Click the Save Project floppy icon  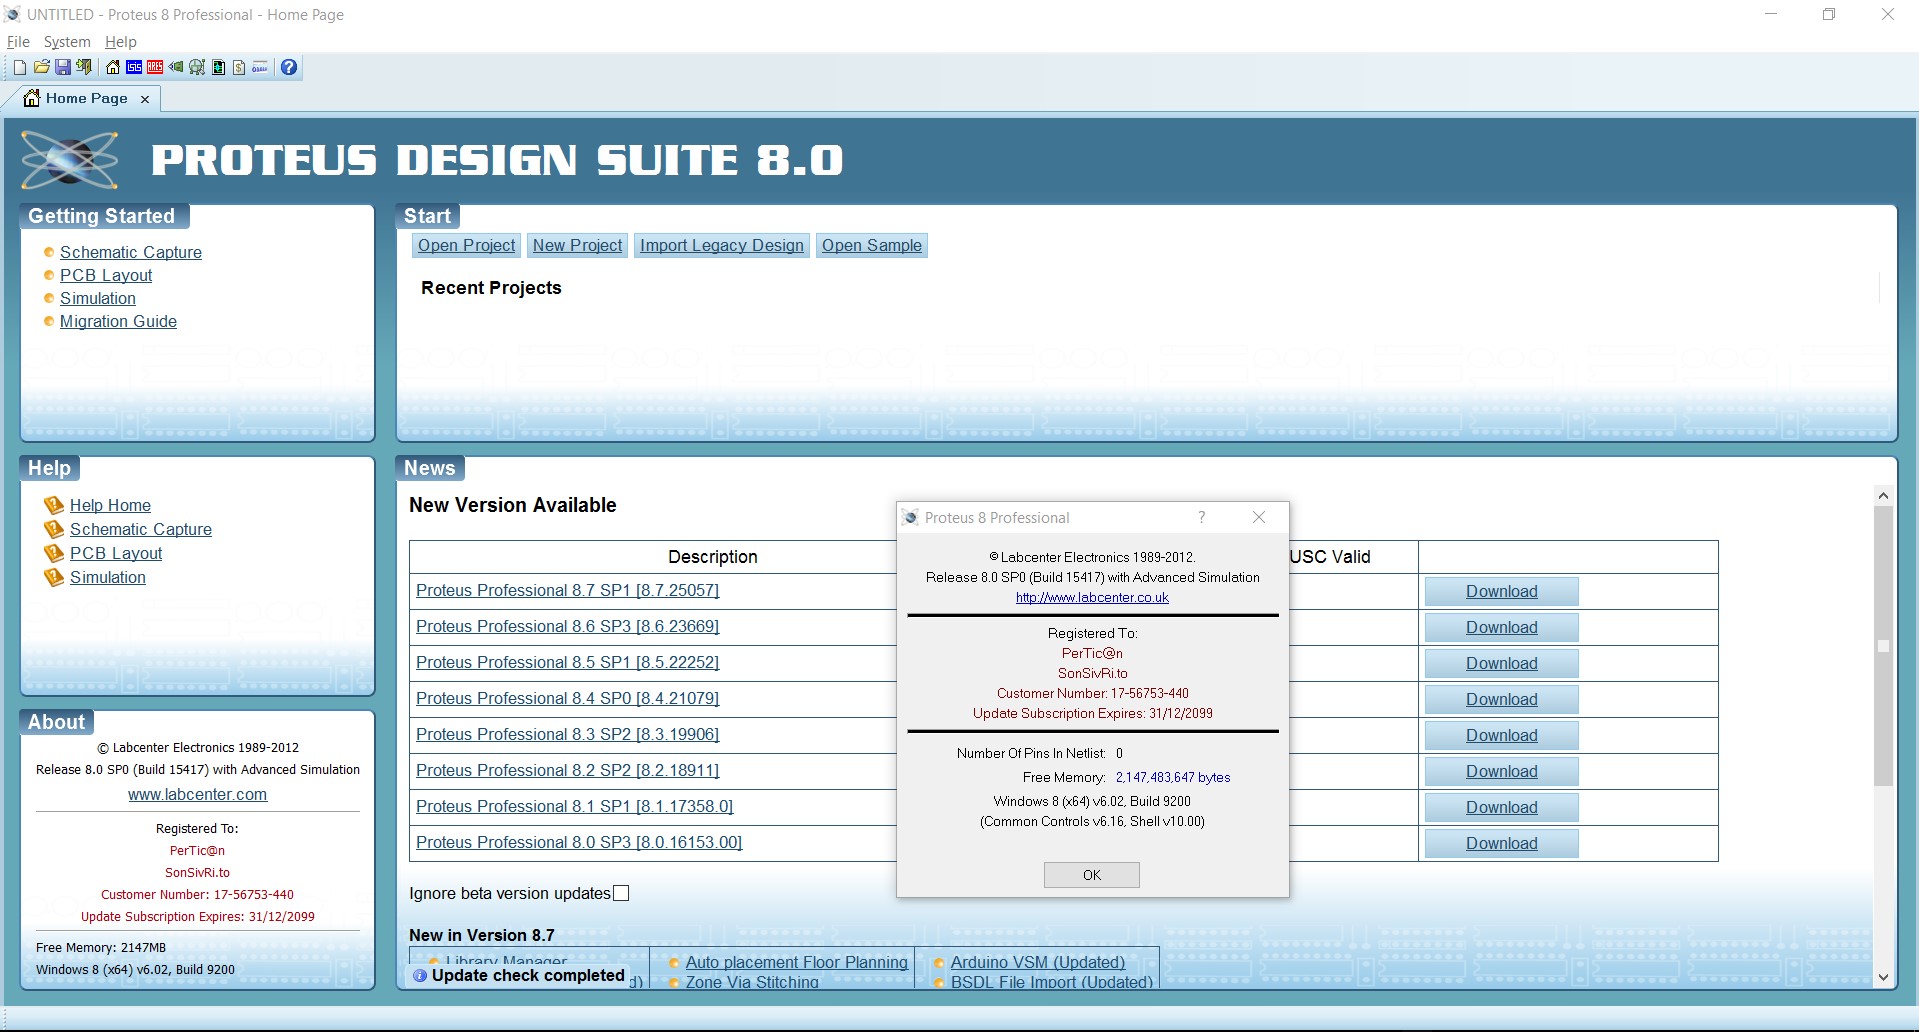62,67
